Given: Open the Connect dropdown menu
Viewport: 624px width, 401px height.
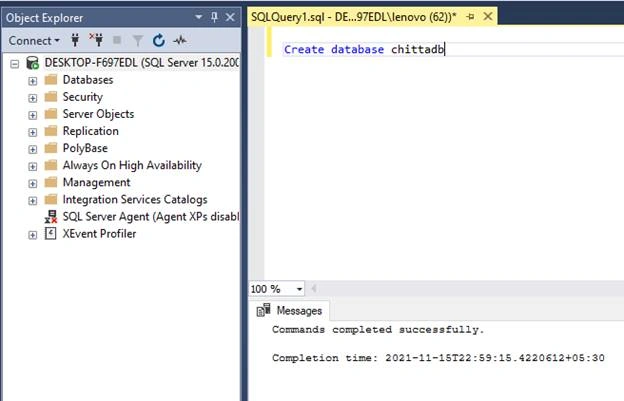Looking at the screenshot, I should (34, 41).
